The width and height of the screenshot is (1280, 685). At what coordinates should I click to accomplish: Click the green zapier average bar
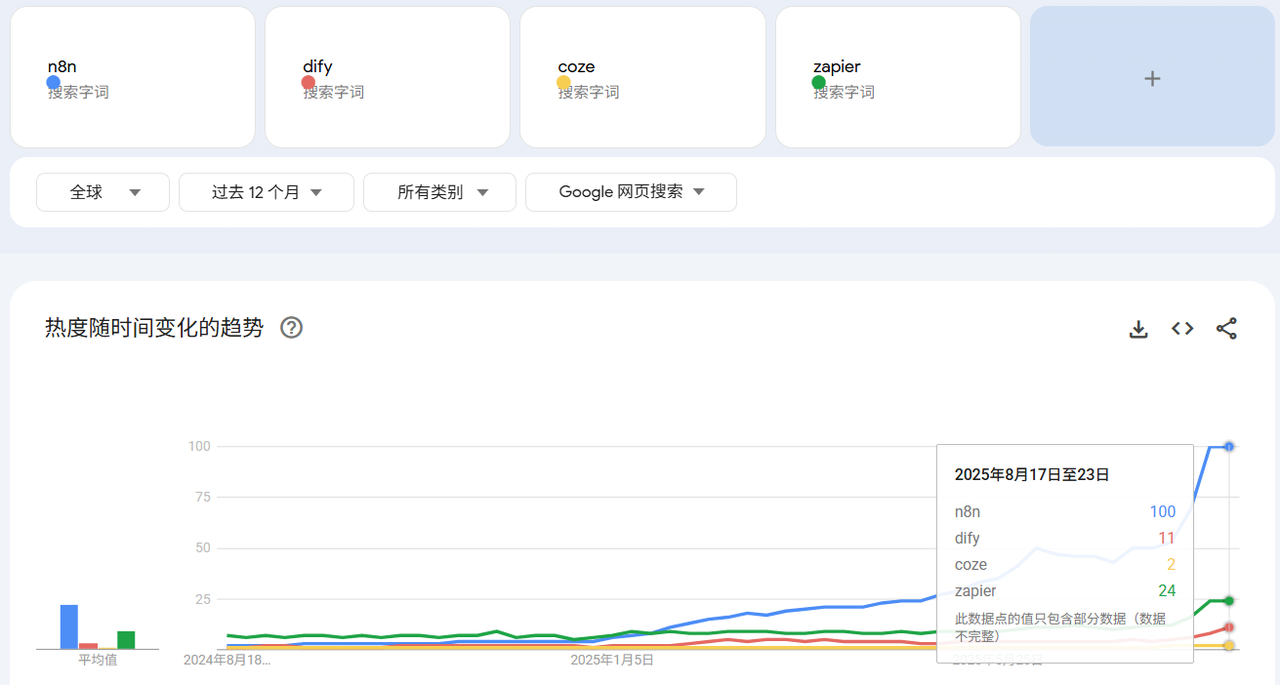[x=126, y=640]
